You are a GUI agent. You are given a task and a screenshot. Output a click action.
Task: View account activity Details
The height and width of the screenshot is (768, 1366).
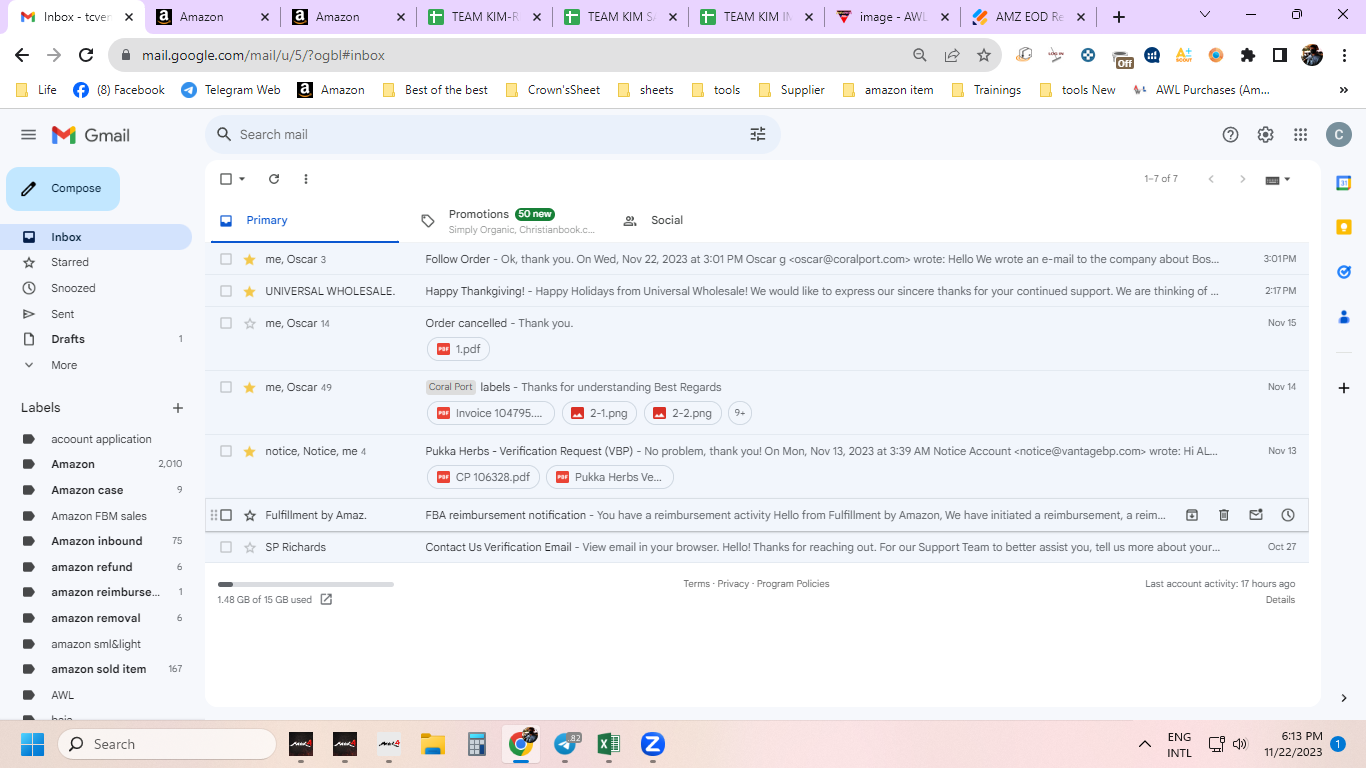click(1280, 600)
